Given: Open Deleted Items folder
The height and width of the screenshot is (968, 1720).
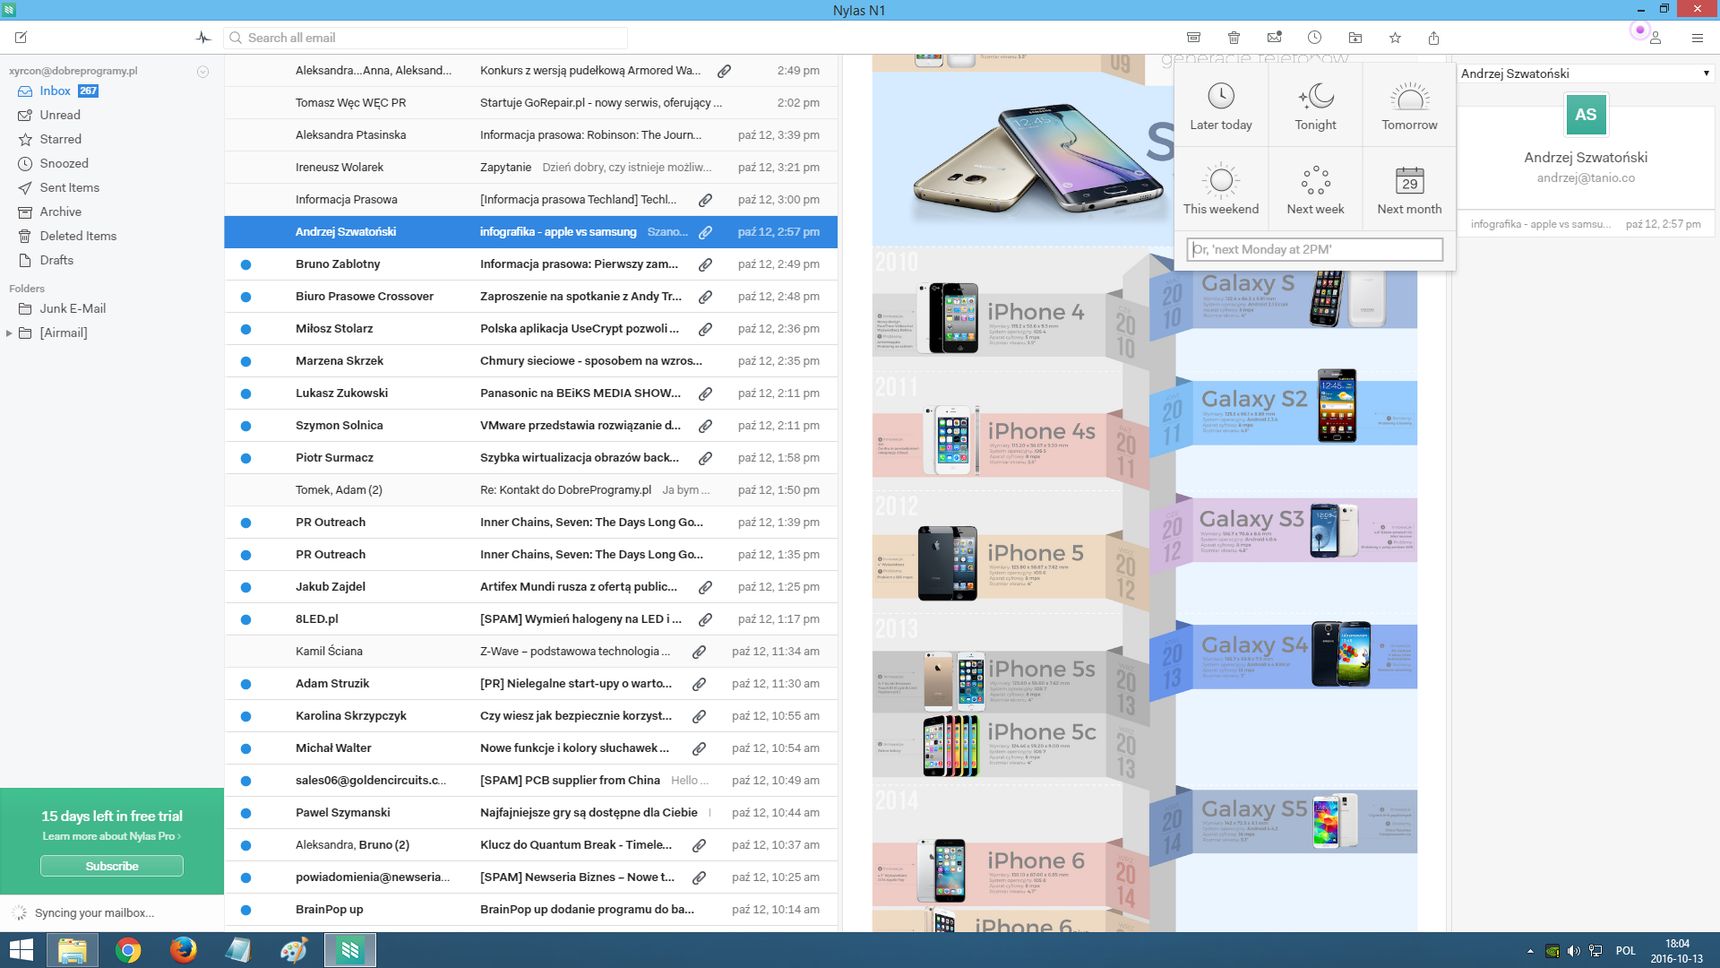Looking at the screenshot, I should click(x=78, y=236).
